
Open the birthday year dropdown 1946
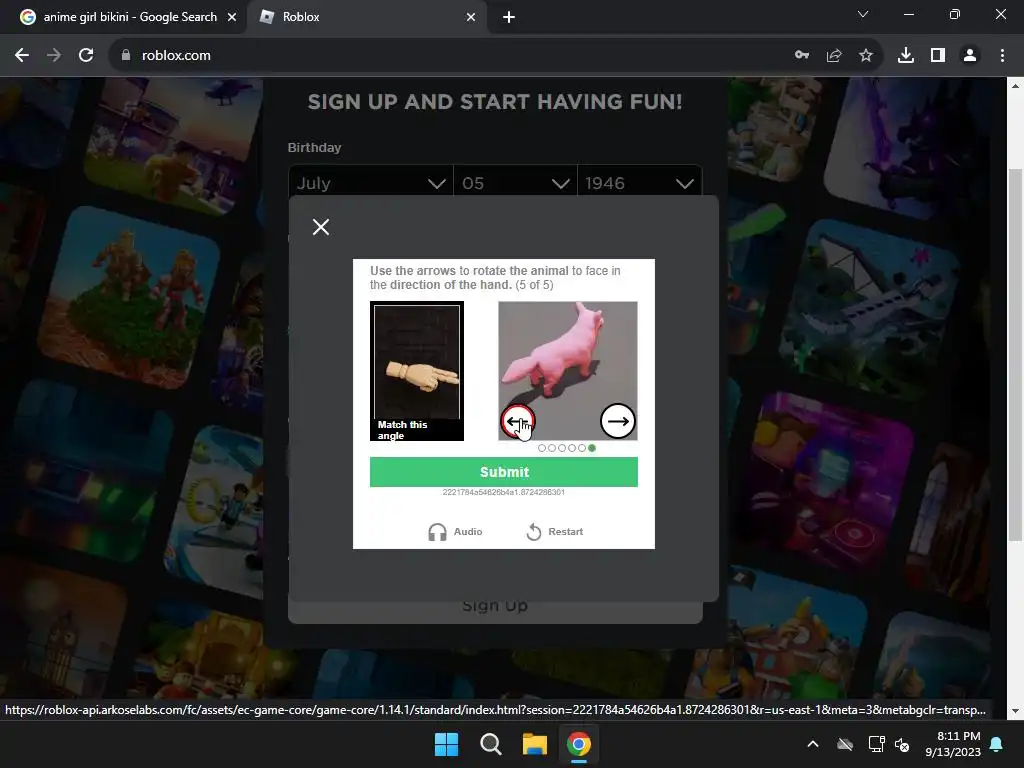pos(640,182)
